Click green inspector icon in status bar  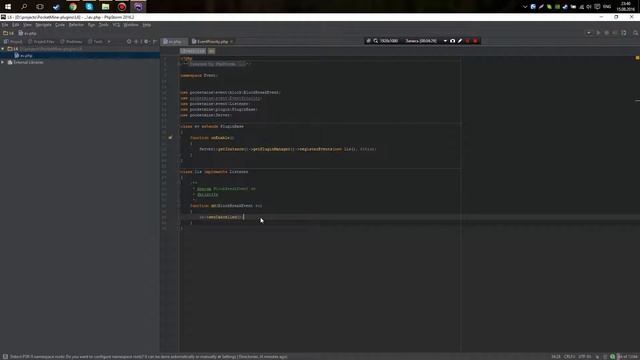point(612,357)
